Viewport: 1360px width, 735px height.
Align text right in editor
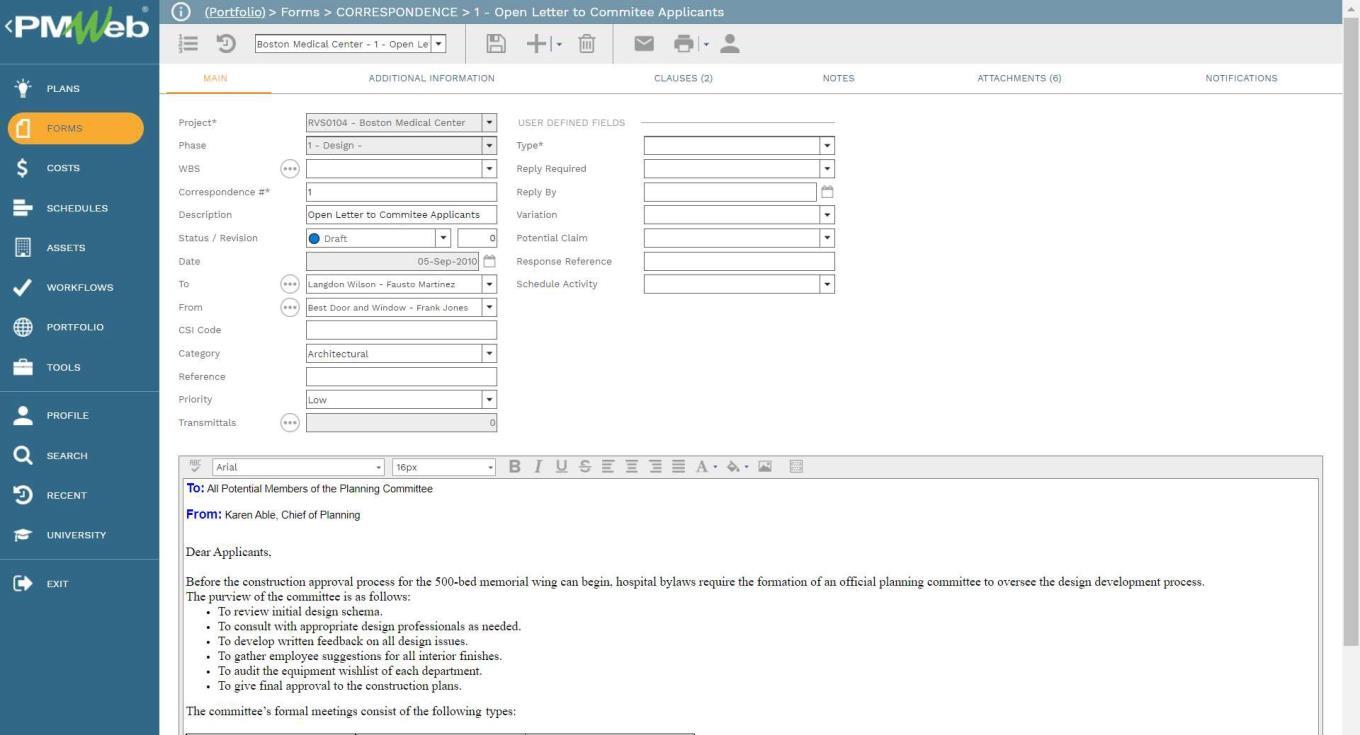[655, 466]
